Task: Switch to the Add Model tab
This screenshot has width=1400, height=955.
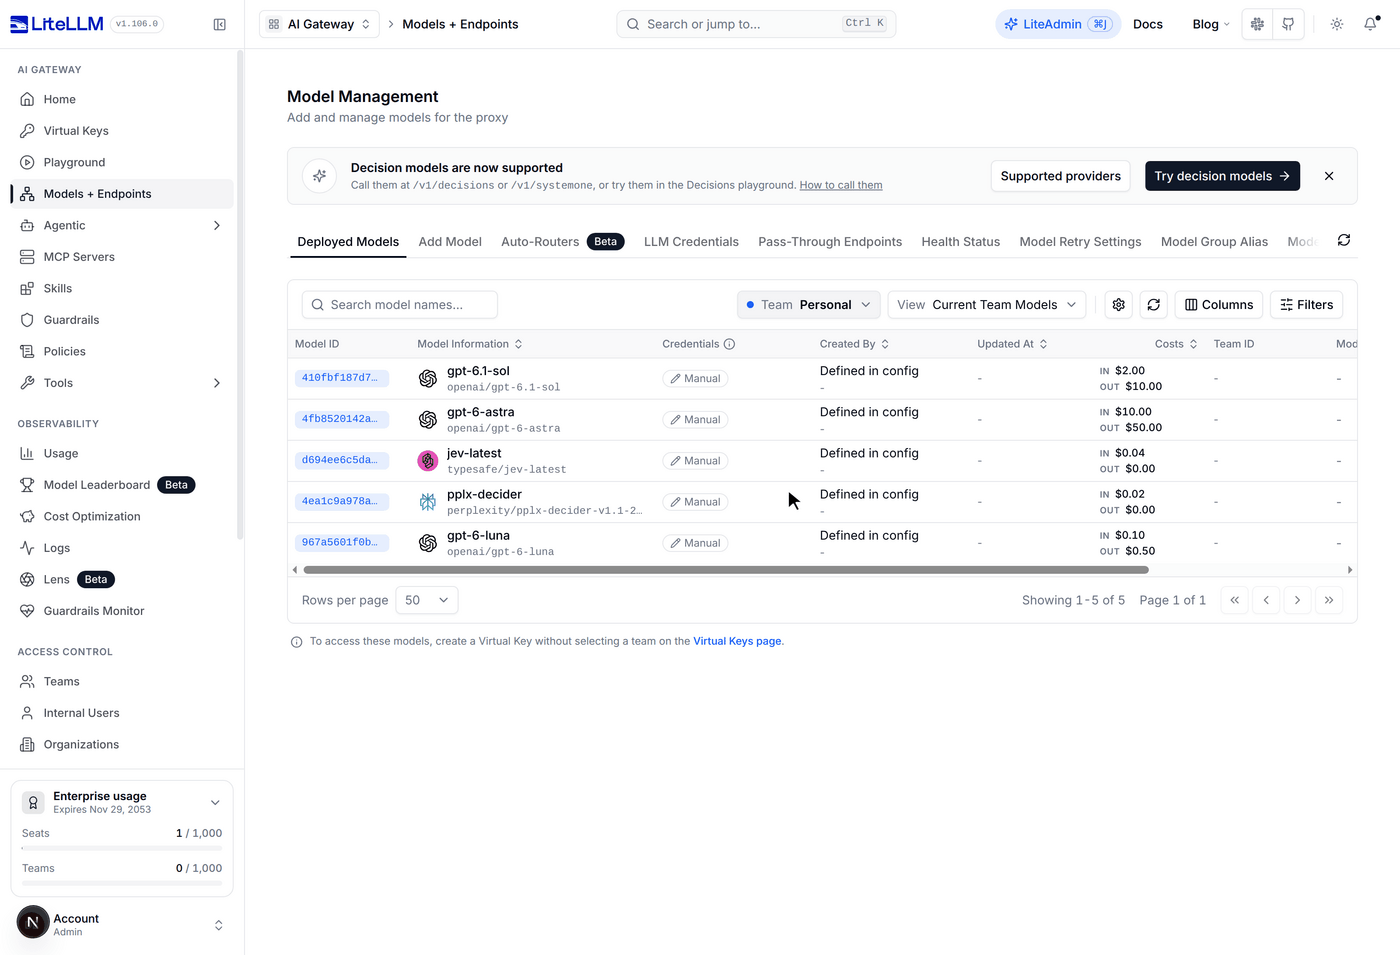Action: click(x=450, y=242)
